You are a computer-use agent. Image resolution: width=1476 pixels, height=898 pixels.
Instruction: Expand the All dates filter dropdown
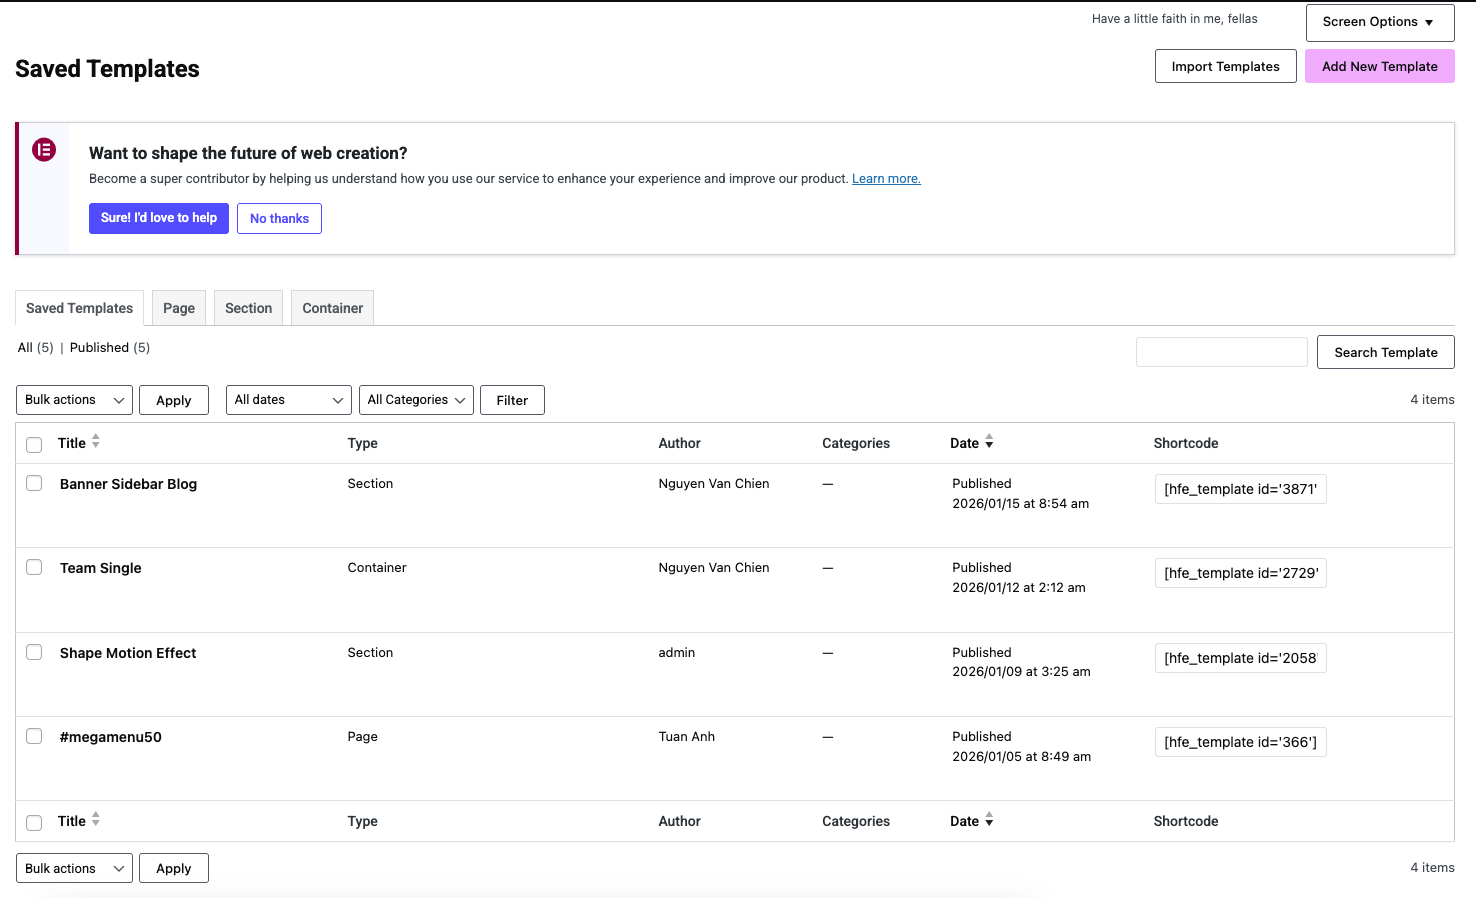point(288,400)
